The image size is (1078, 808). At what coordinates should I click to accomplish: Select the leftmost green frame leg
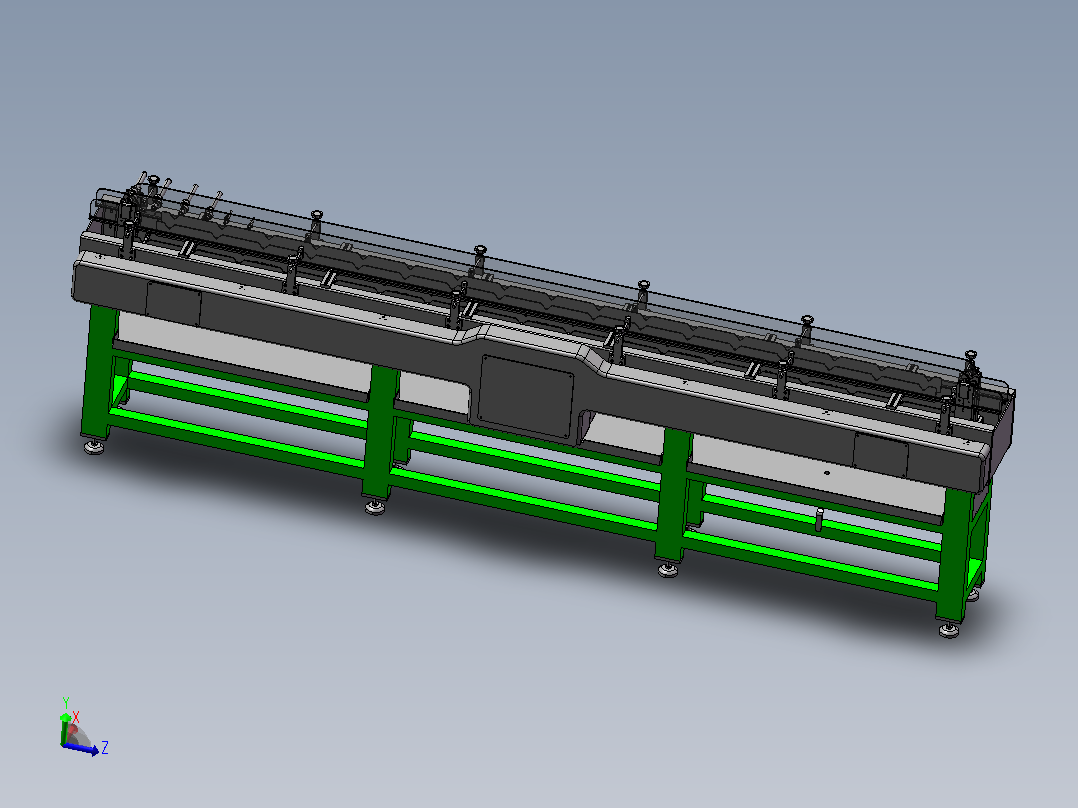(x=98, y=370)
